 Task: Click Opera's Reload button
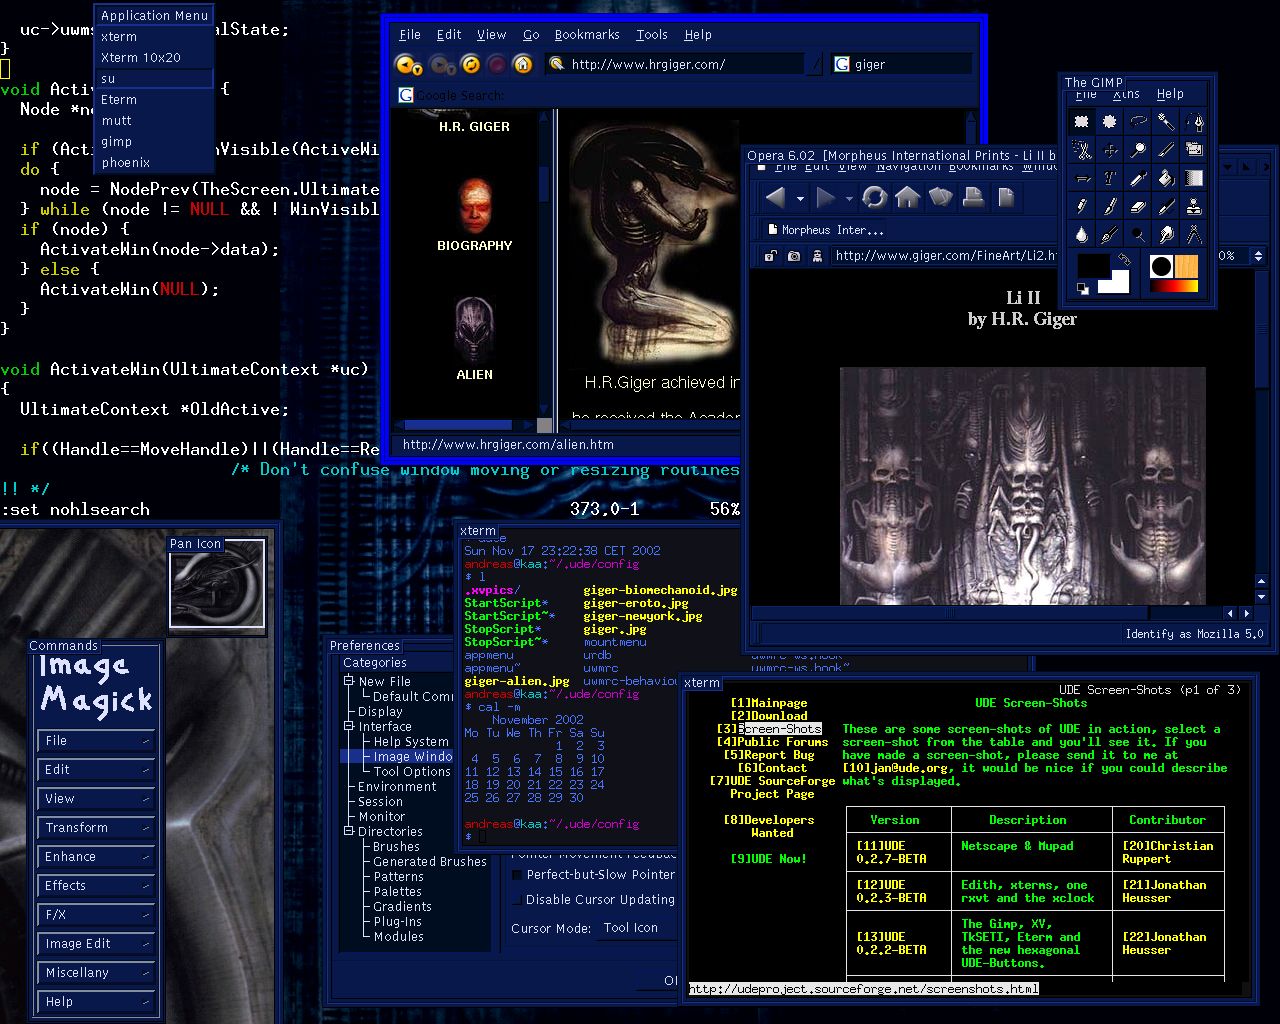pos(875,198)
